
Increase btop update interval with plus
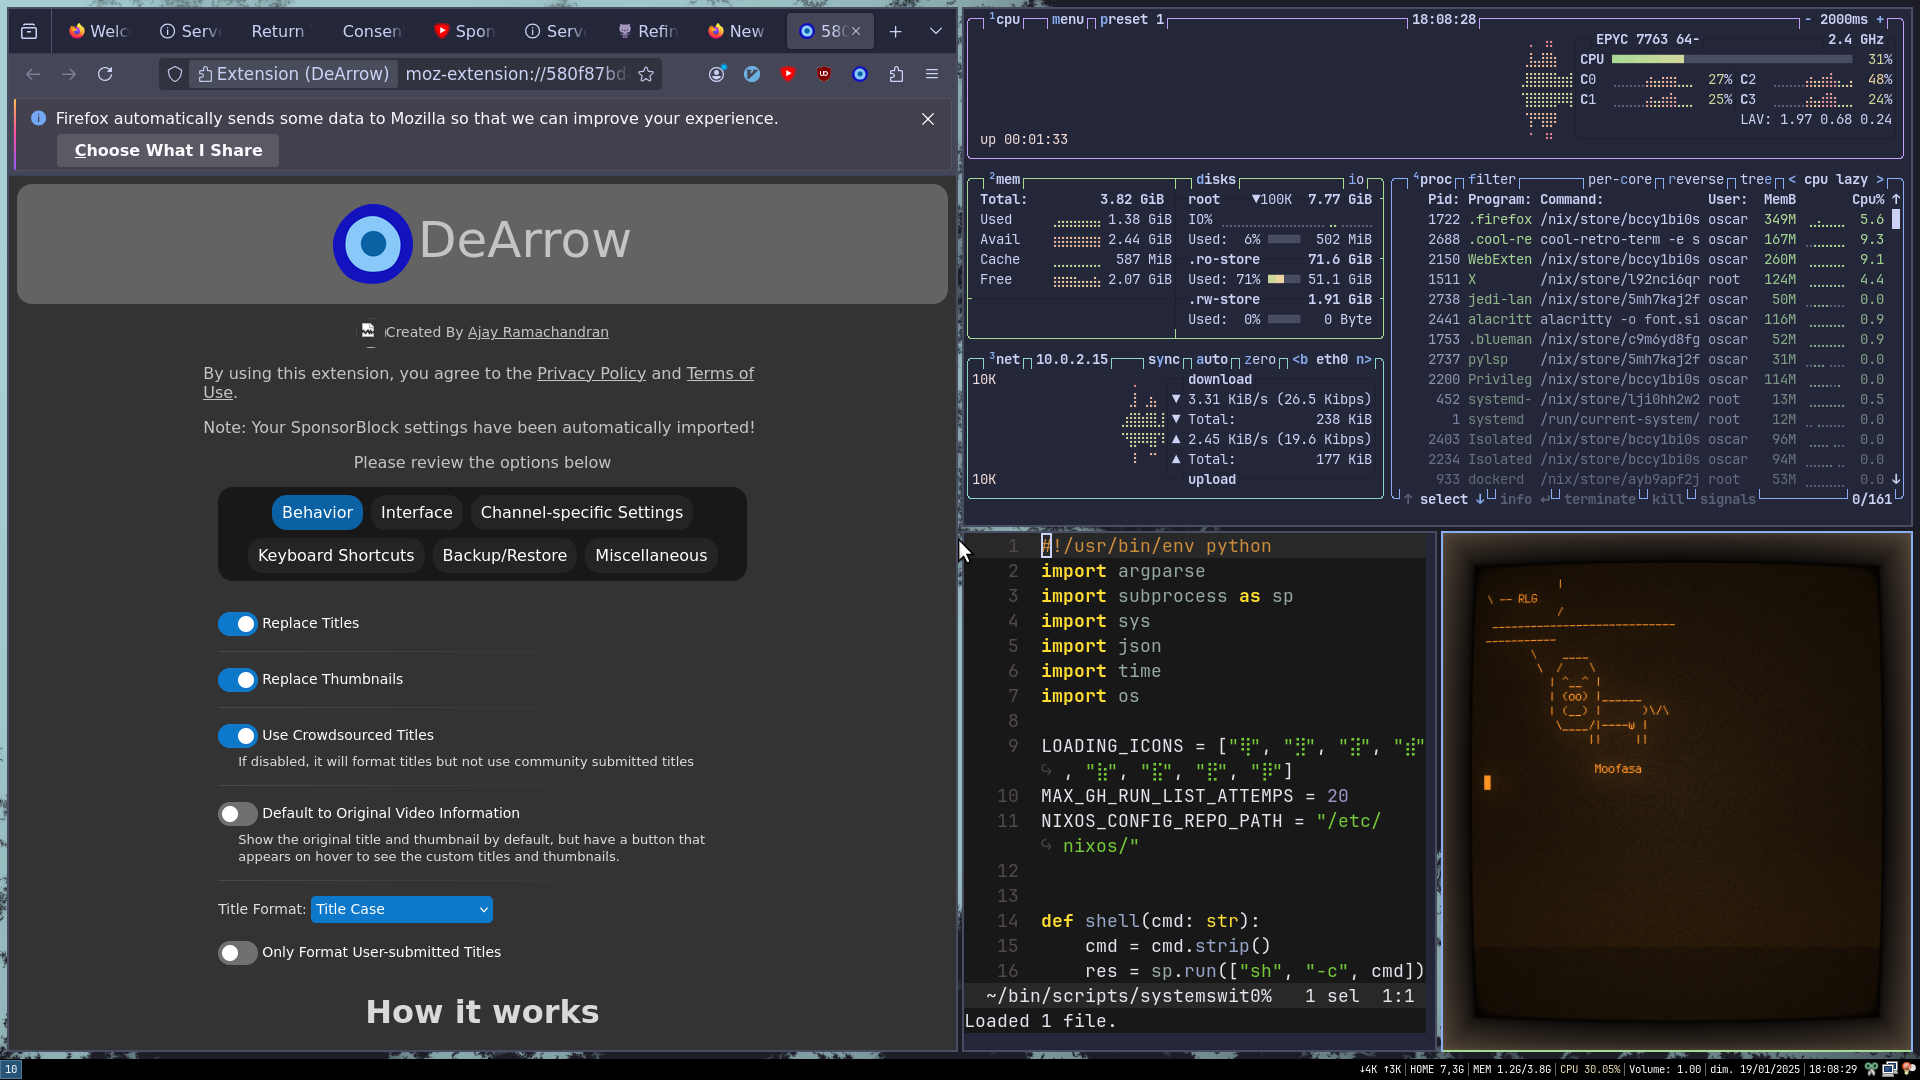1880,20
